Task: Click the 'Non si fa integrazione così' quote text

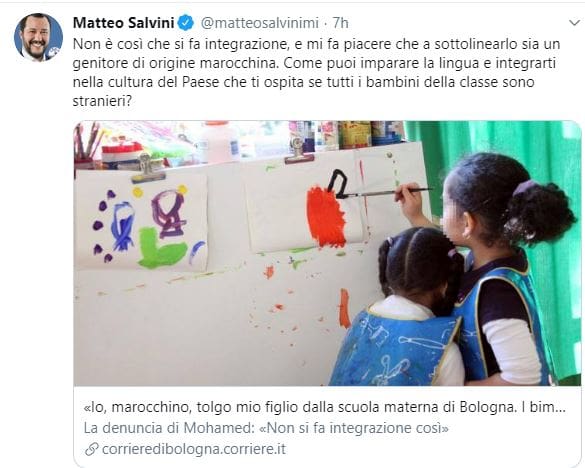Action: click(354, 428)
